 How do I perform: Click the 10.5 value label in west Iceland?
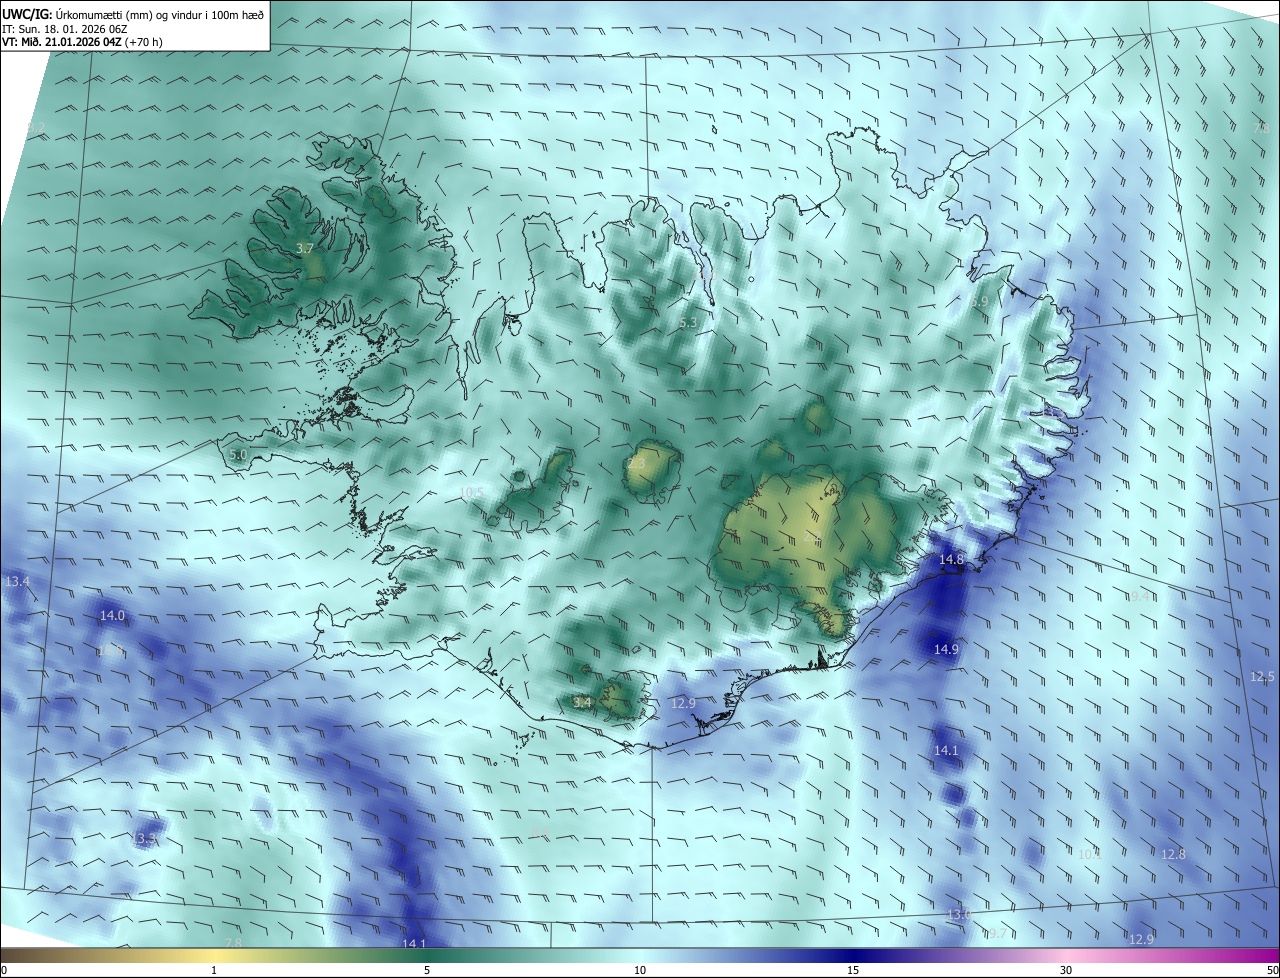click(x=472, y=493)
